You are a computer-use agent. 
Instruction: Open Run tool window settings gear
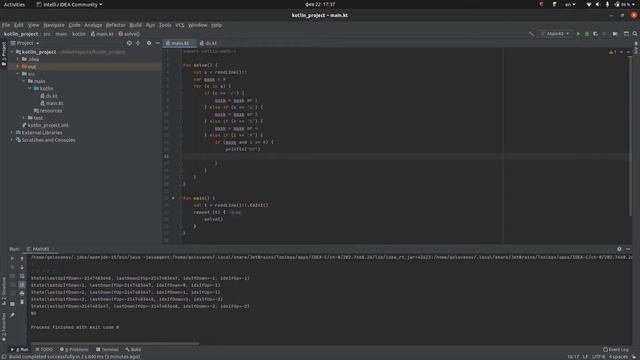[x=619, y=249]
